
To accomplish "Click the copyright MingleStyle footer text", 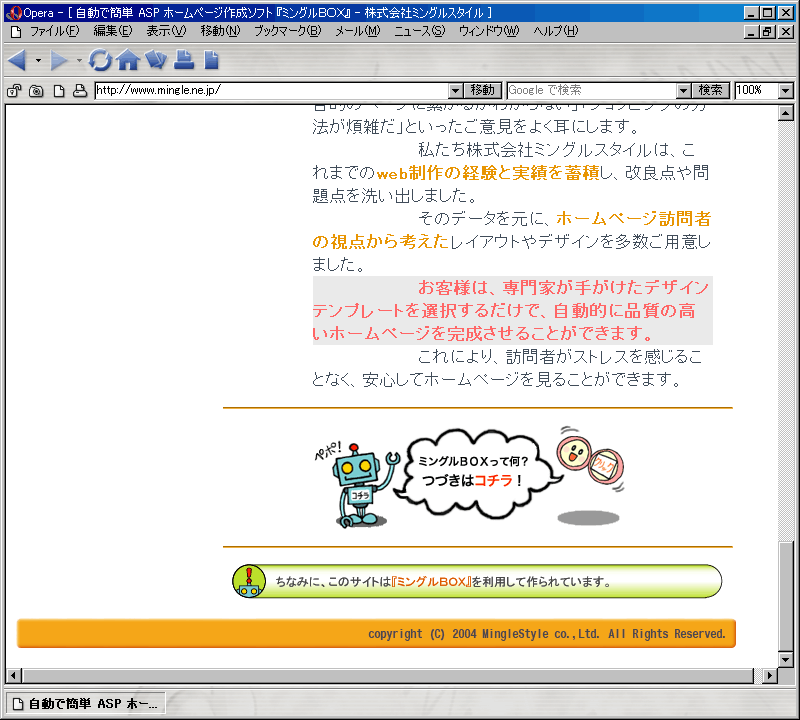I will click(x=546, y=634).
